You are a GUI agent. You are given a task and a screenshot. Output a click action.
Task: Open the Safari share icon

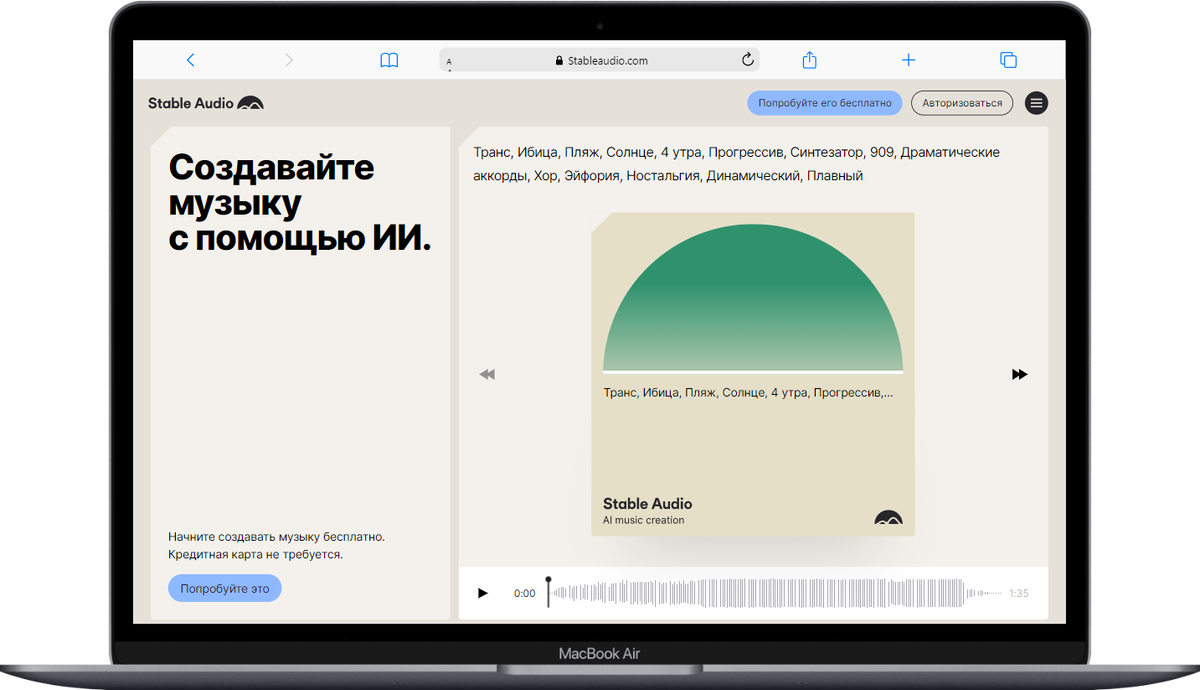pos(810,60)
